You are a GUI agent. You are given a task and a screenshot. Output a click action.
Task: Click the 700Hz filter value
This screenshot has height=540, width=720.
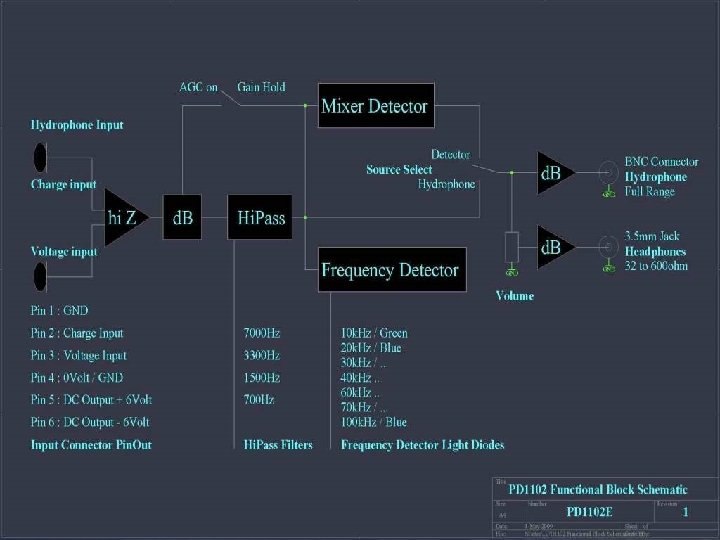(259, 399)
